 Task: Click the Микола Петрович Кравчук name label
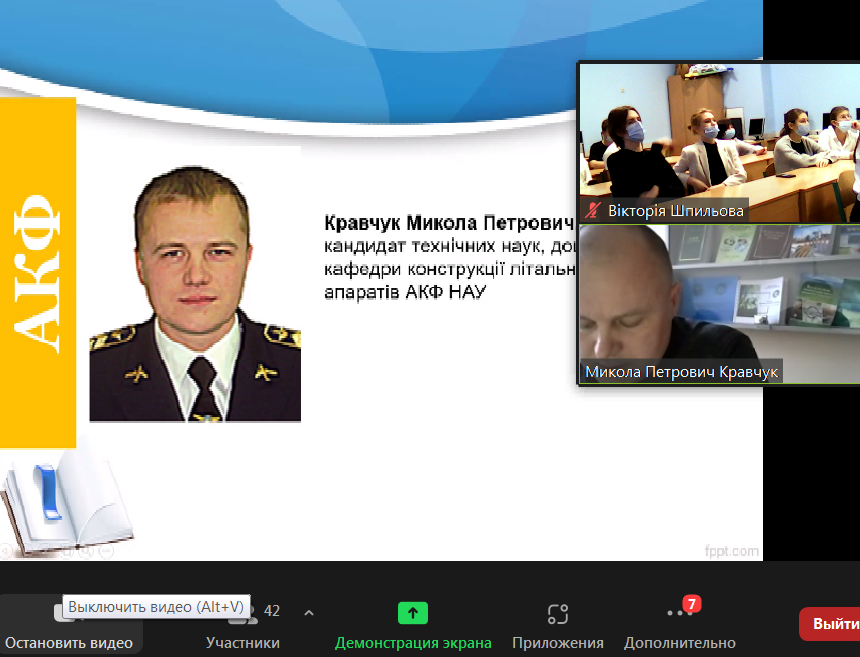point(681,372)
